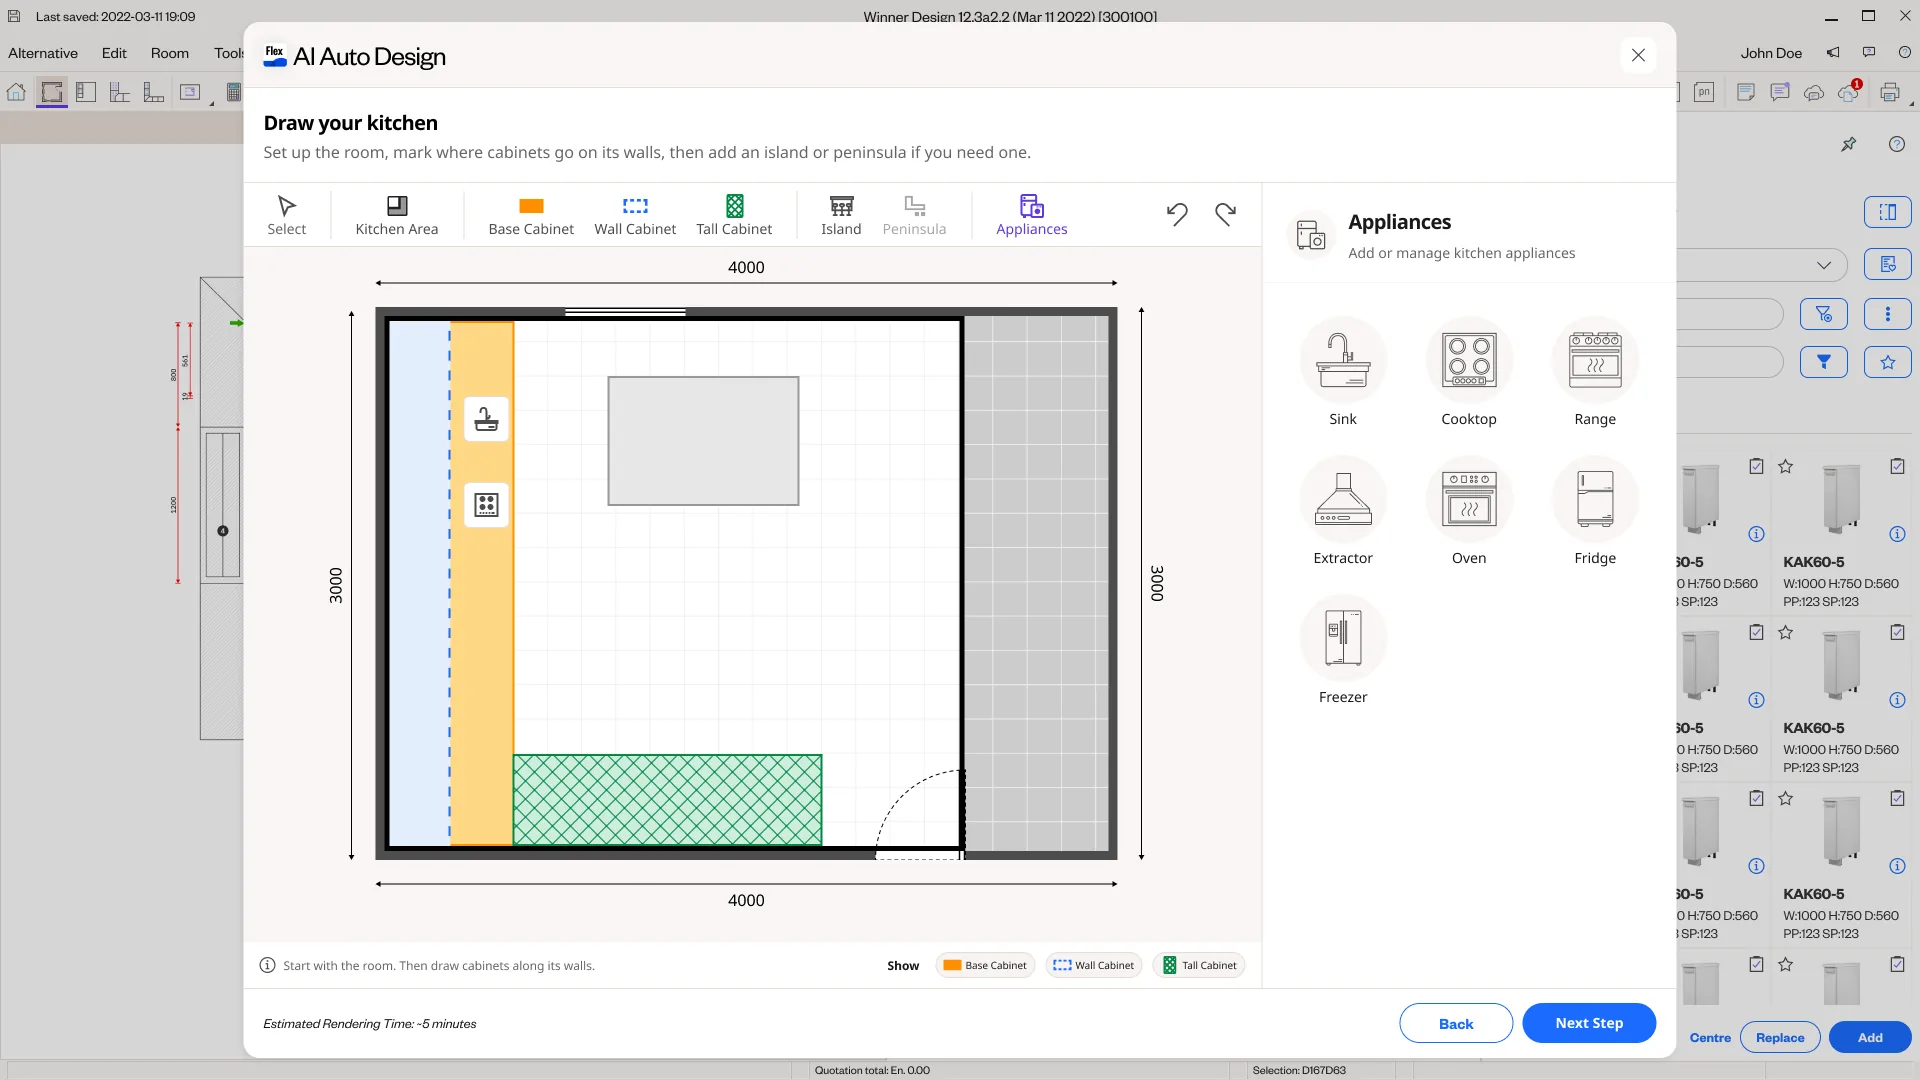Click the filter funnel icon in catalog panel
1920x1080 pixels.
[1824, 362]
